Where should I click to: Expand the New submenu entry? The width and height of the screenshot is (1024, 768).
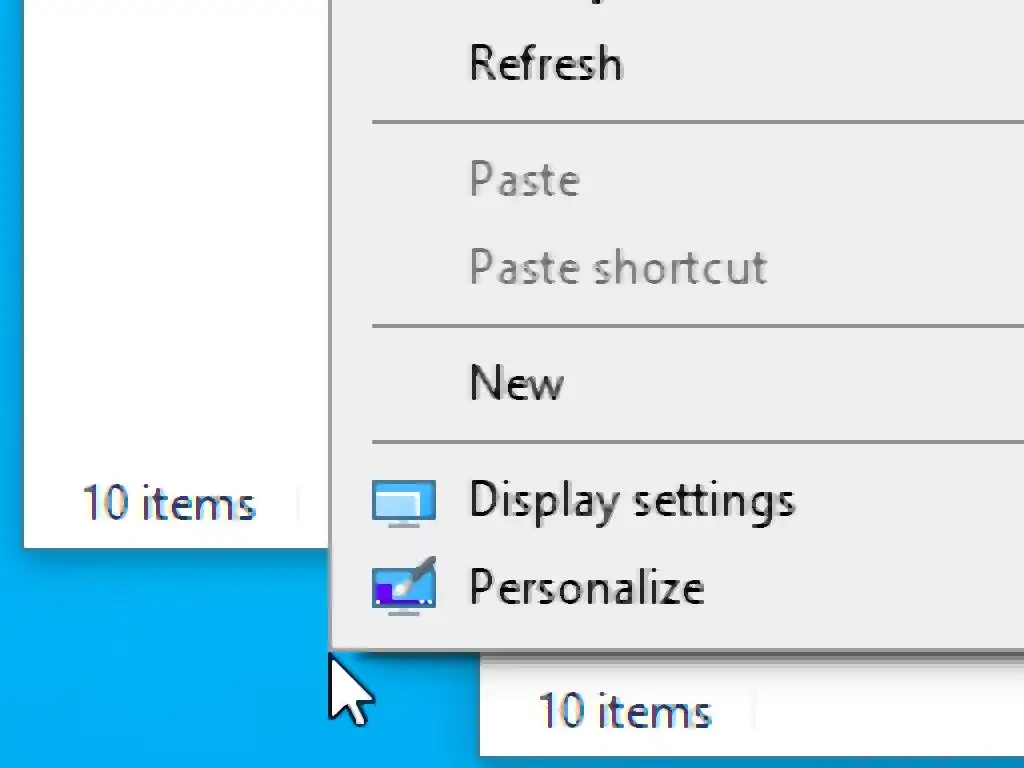tap(516, 383)
